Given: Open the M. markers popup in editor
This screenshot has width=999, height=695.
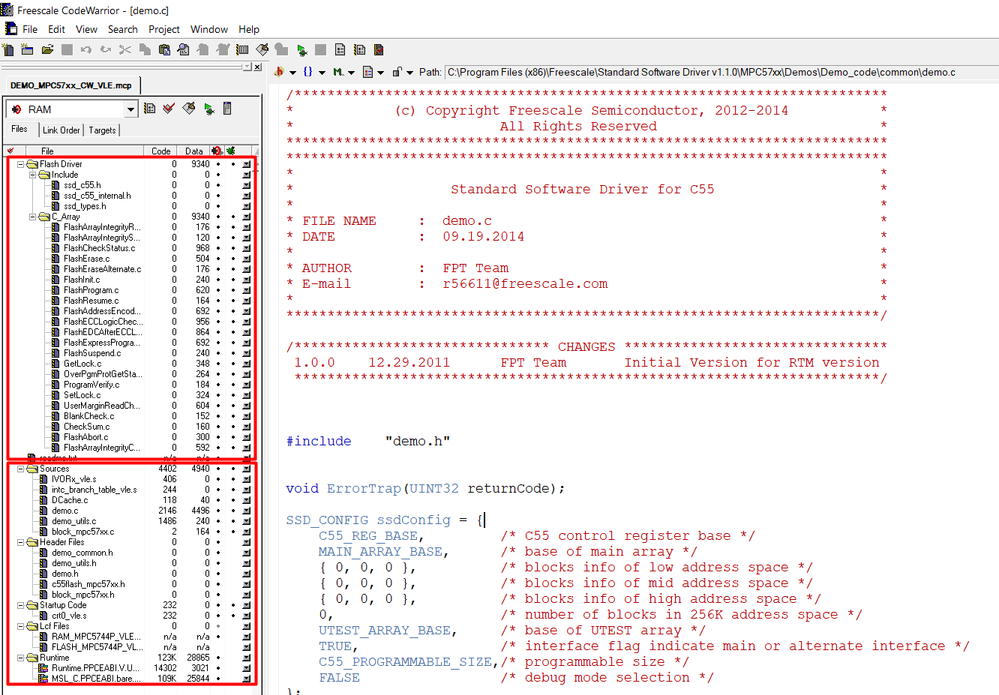Looking at the screenshot, I should pyautogui.click(x=343, y=72).
